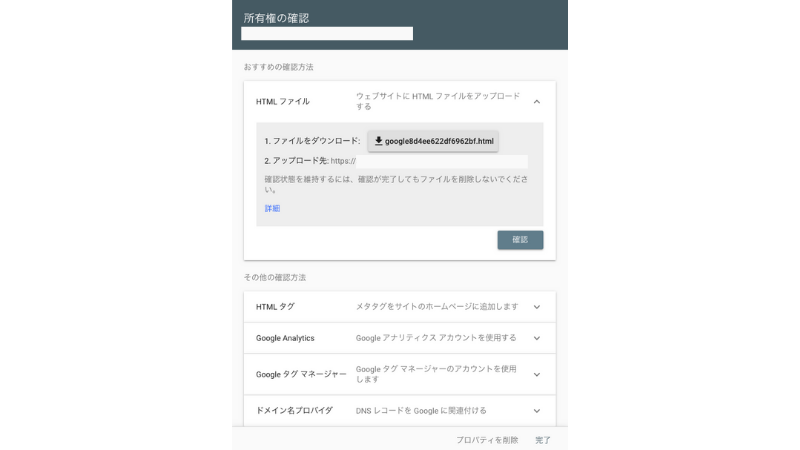The width and height of the screenshot is (800, 450).
Task: Collapse the HTML ファイル section using the up chevron
Action: coord(536,101)
